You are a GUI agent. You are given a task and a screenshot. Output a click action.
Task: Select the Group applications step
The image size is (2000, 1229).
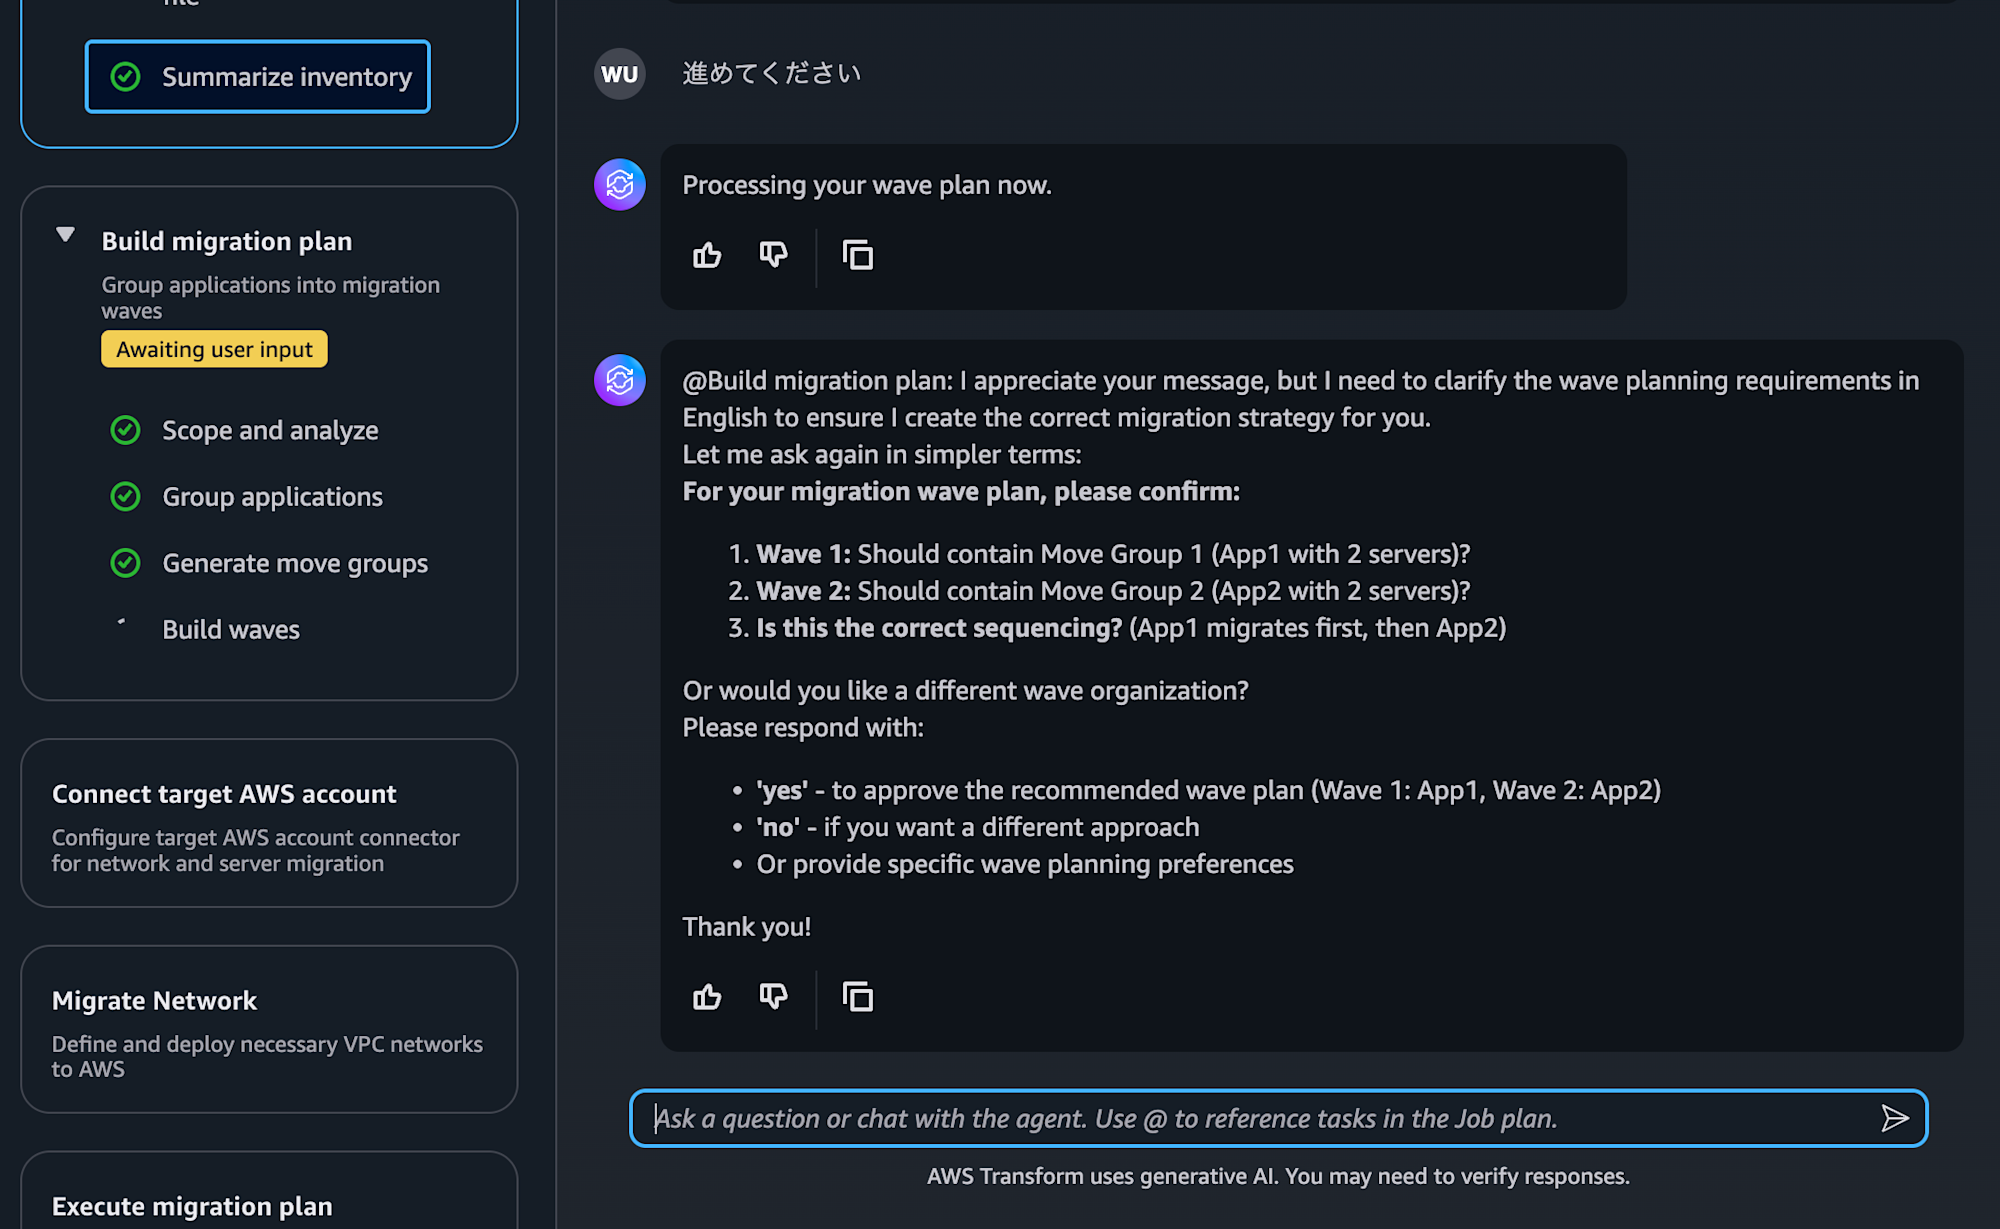coord(272,497)
